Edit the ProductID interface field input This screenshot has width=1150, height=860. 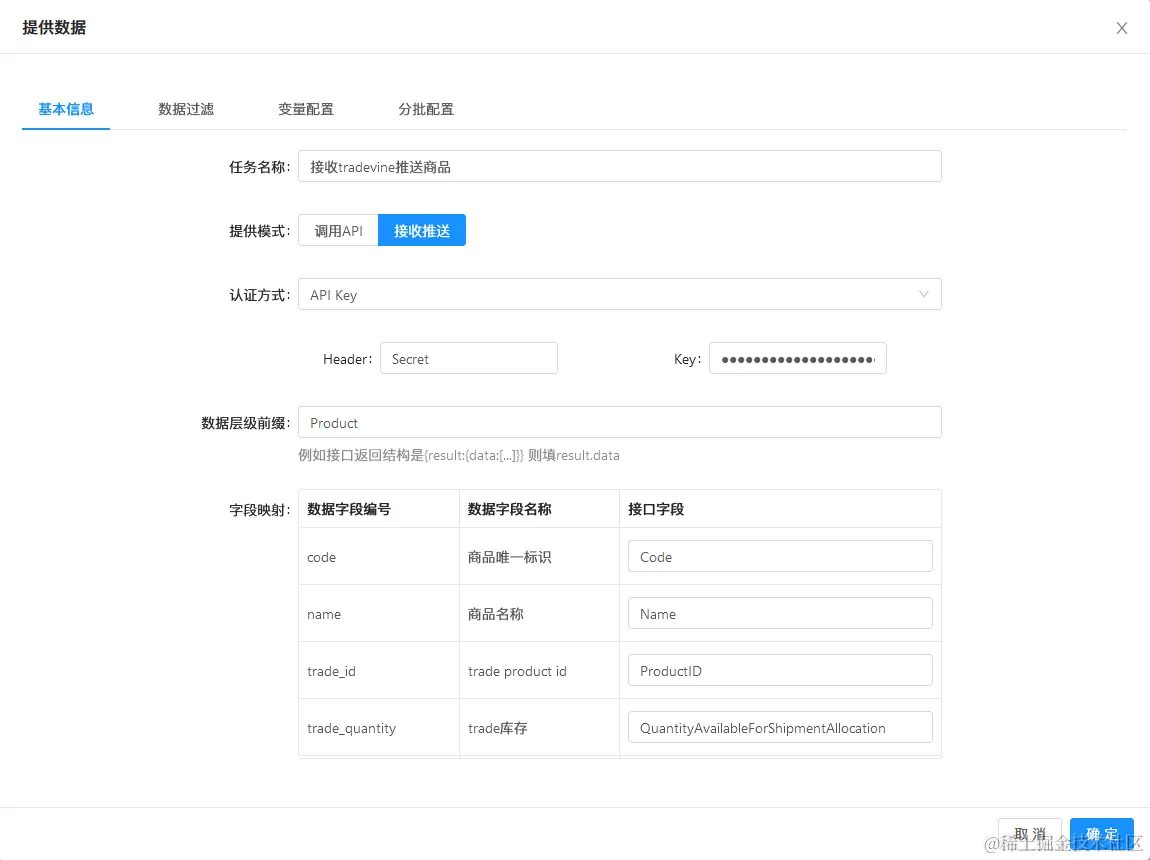[x=780, y=670]
